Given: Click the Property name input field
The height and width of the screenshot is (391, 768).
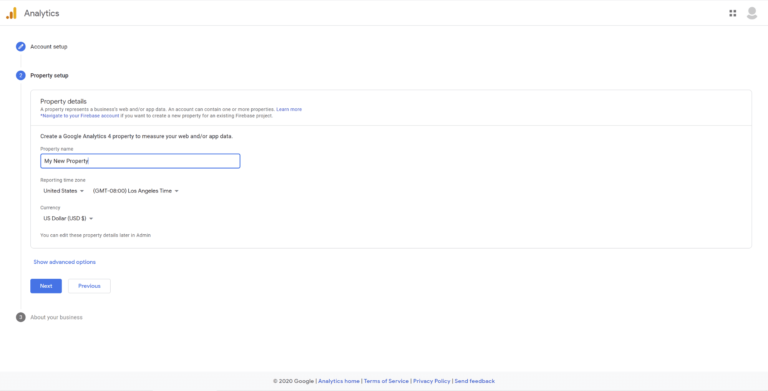Looking at the screenshot, I should (x=140, y=161).
